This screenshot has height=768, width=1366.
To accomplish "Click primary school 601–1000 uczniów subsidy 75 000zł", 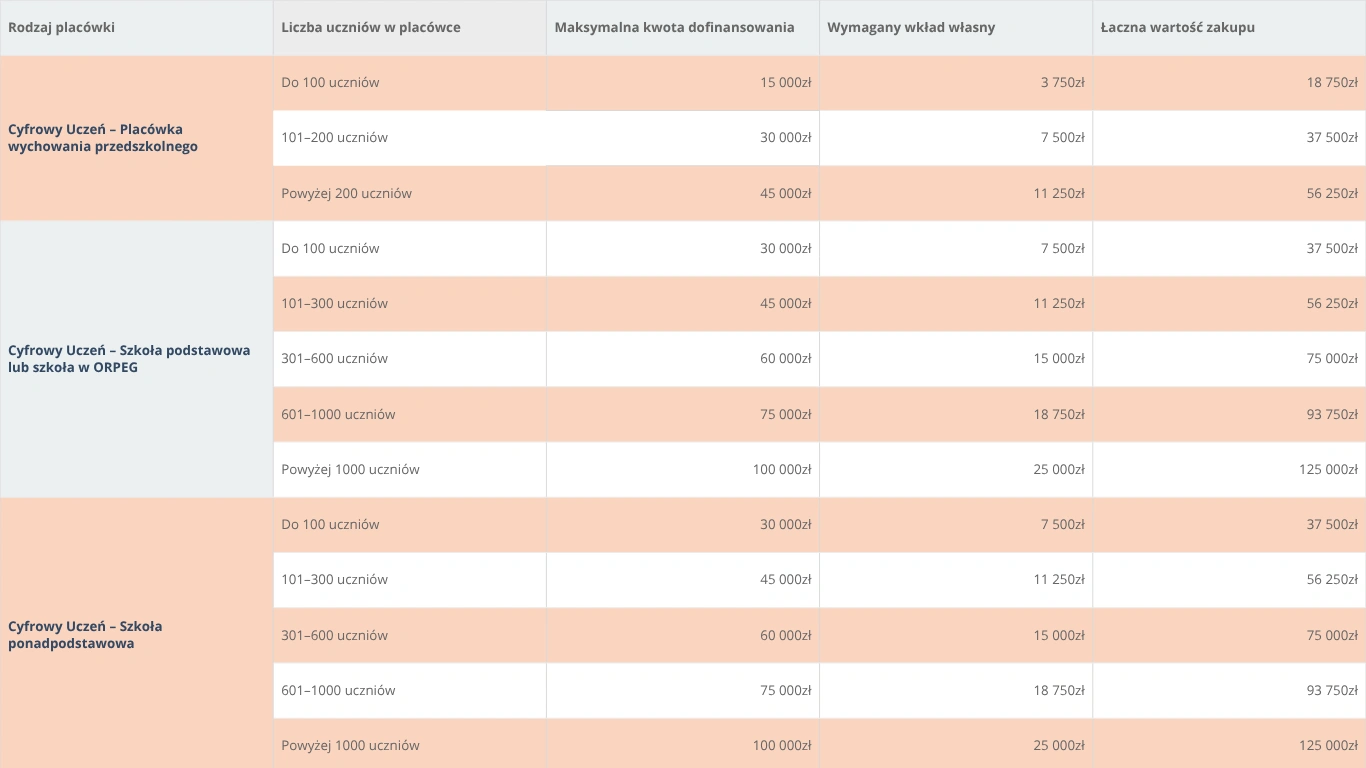I will [x=683, y=414].
